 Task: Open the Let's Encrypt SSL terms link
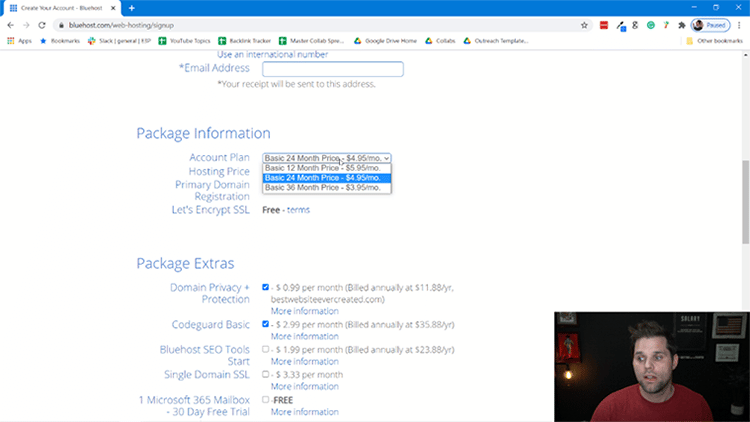tap(298, 210)
